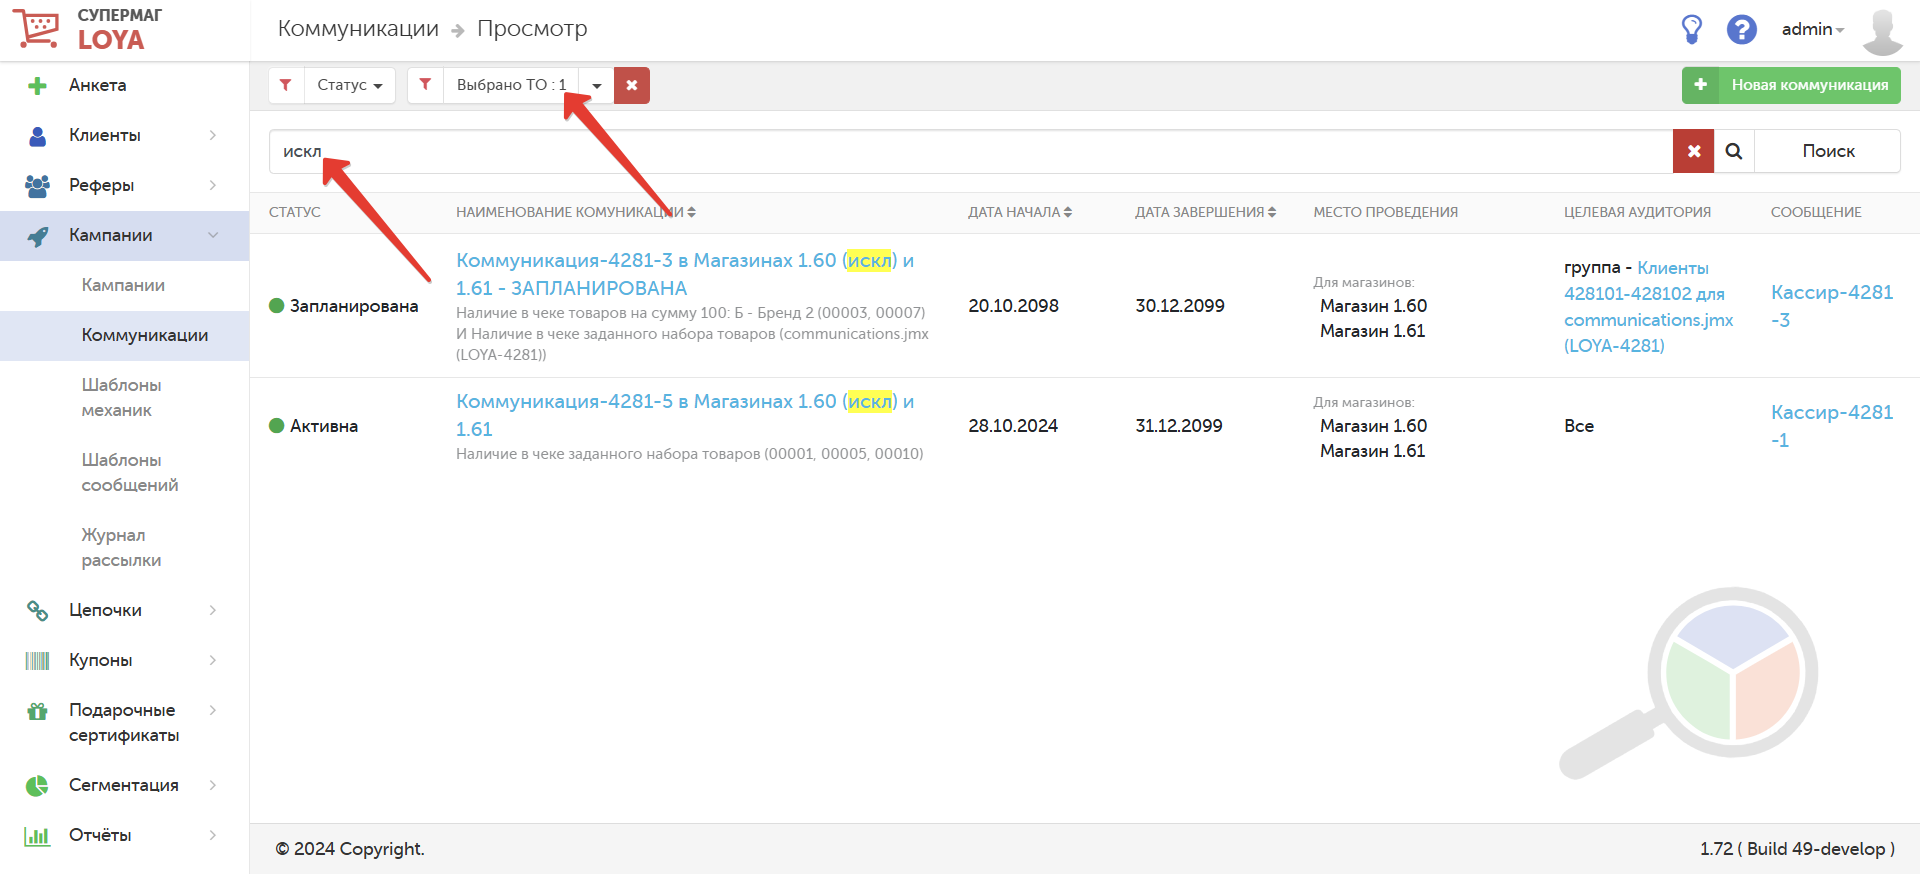Click the funnel icon beside Статус filter

[x=286, y=85]
